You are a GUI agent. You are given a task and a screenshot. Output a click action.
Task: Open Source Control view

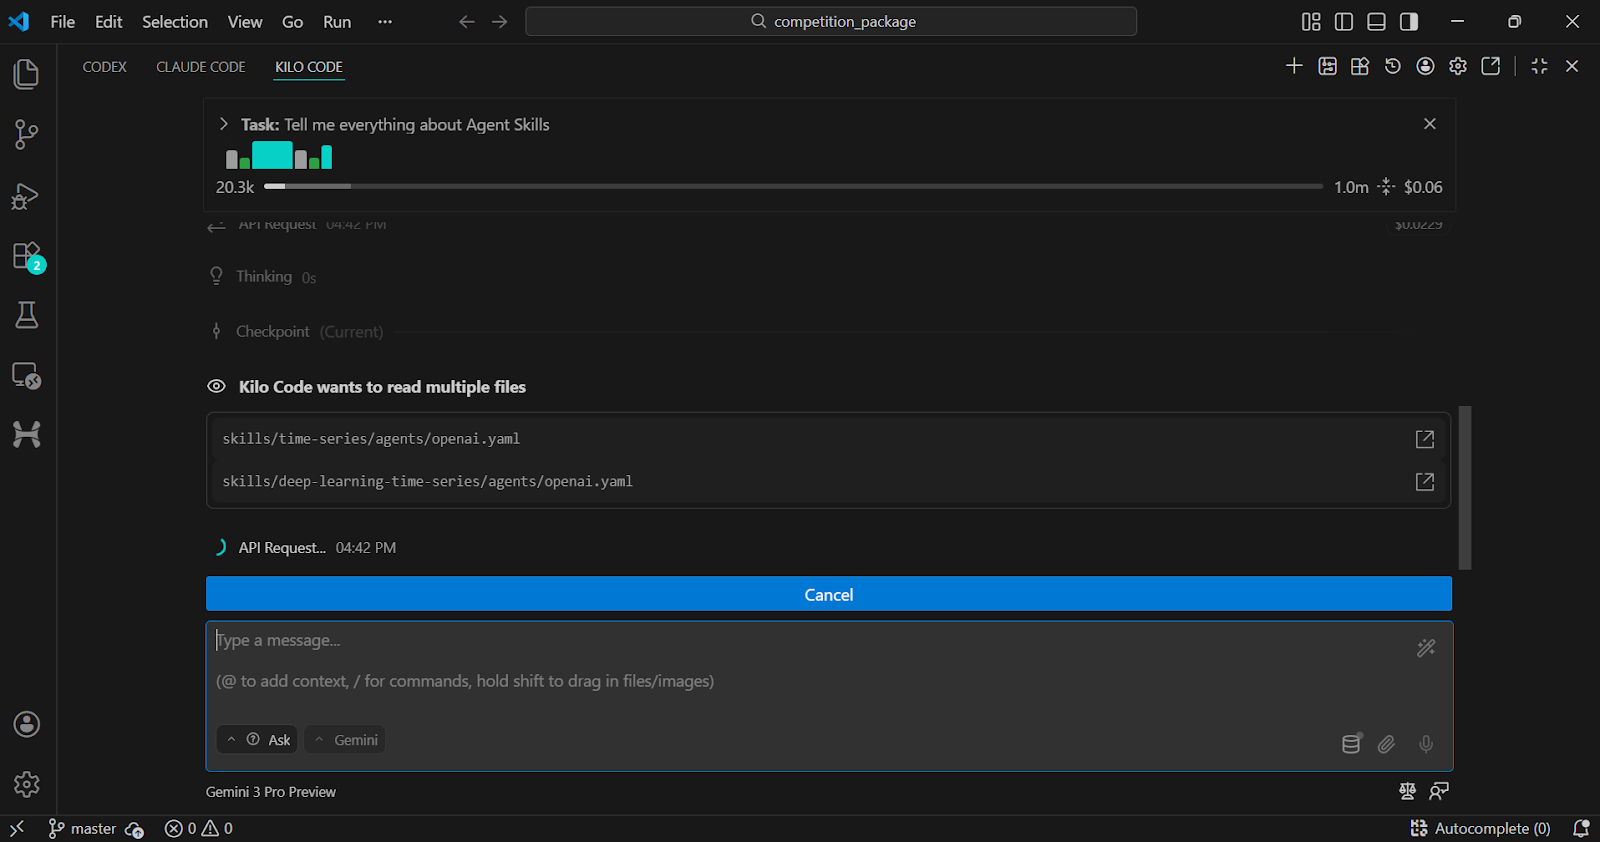click(x=27, y=134)
